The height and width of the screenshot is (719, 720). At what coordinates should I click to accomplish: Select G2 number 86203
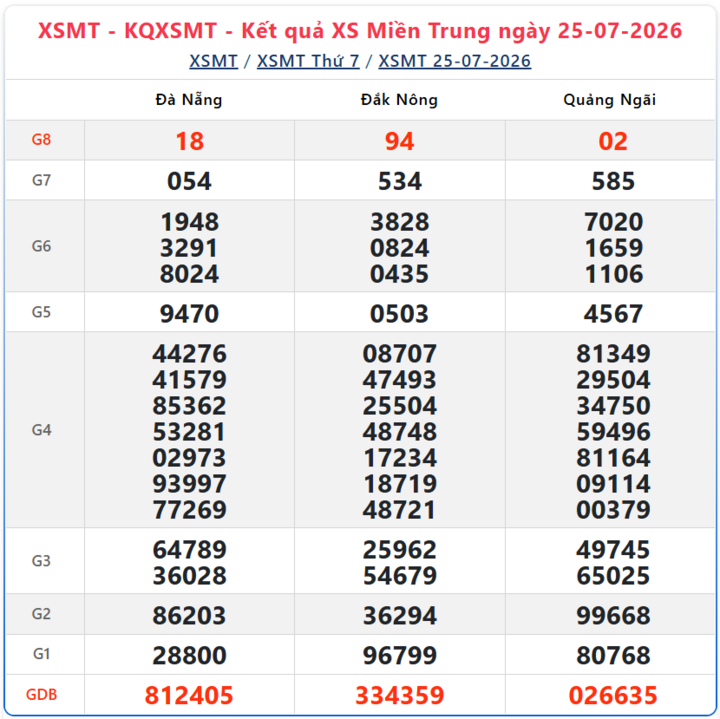point(189,616)
